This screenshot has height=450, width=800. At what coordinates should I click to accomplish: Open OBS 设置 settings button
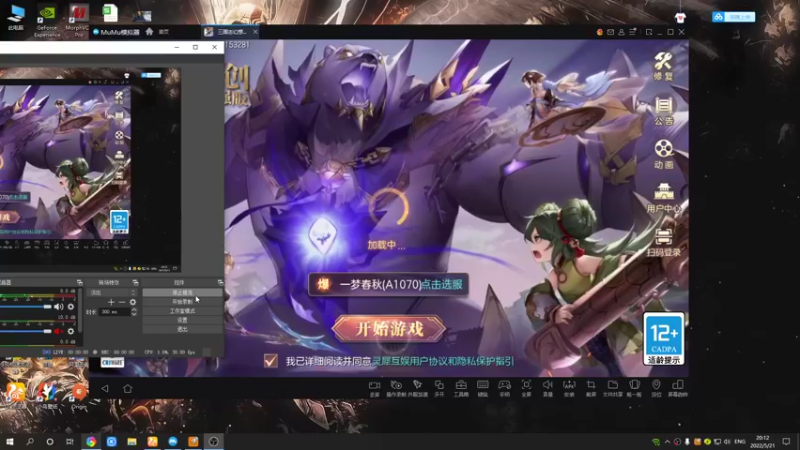(182, 320)
